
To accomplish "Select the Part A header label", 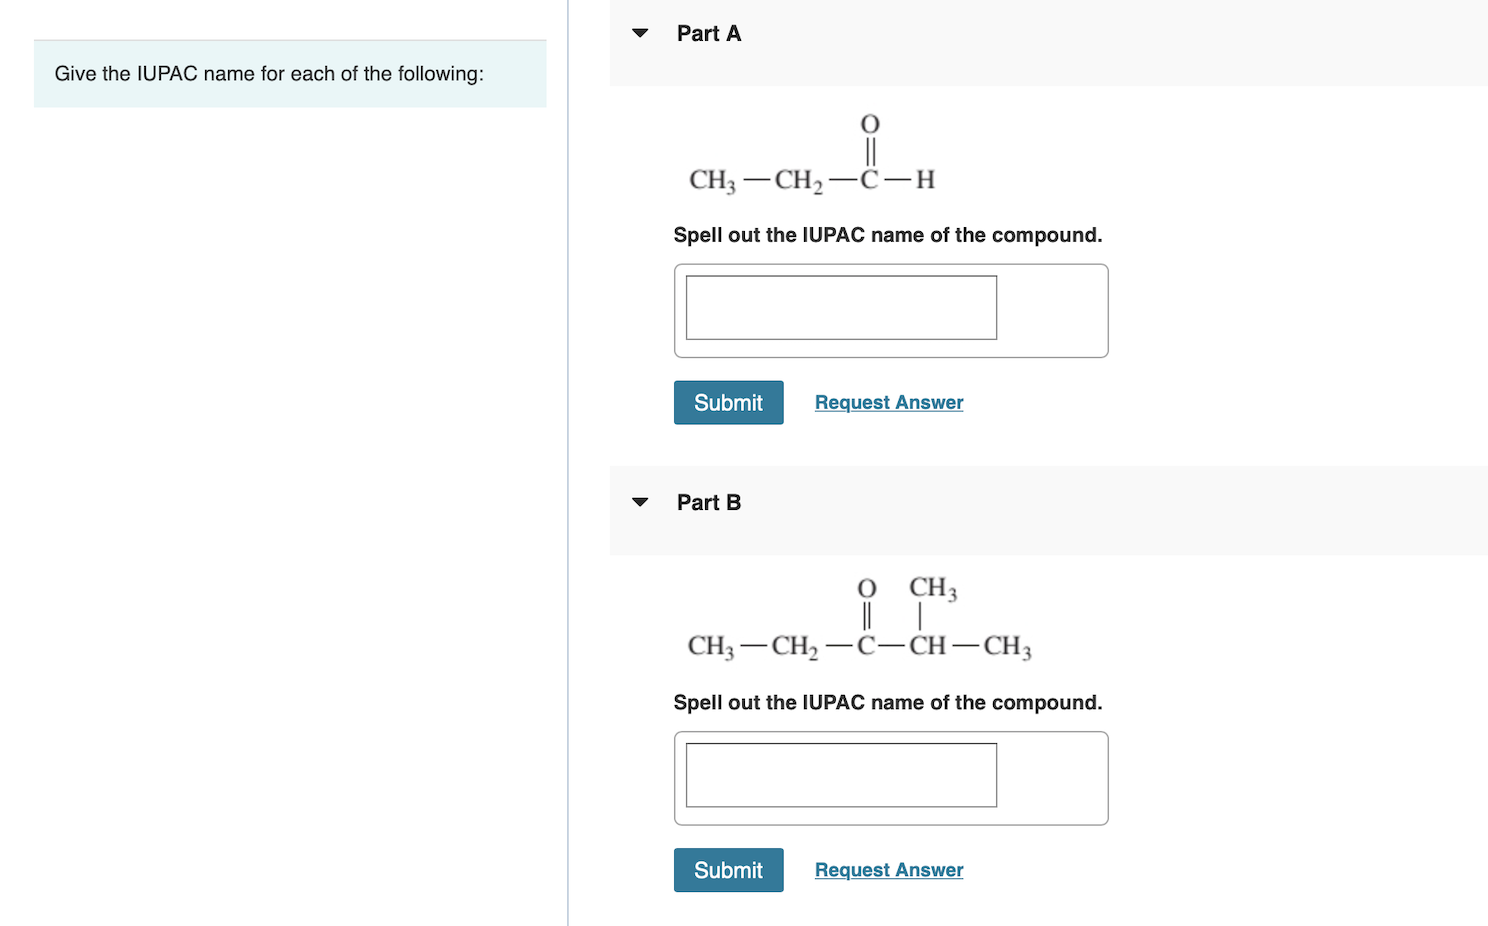I will click(x=708, y=33).
